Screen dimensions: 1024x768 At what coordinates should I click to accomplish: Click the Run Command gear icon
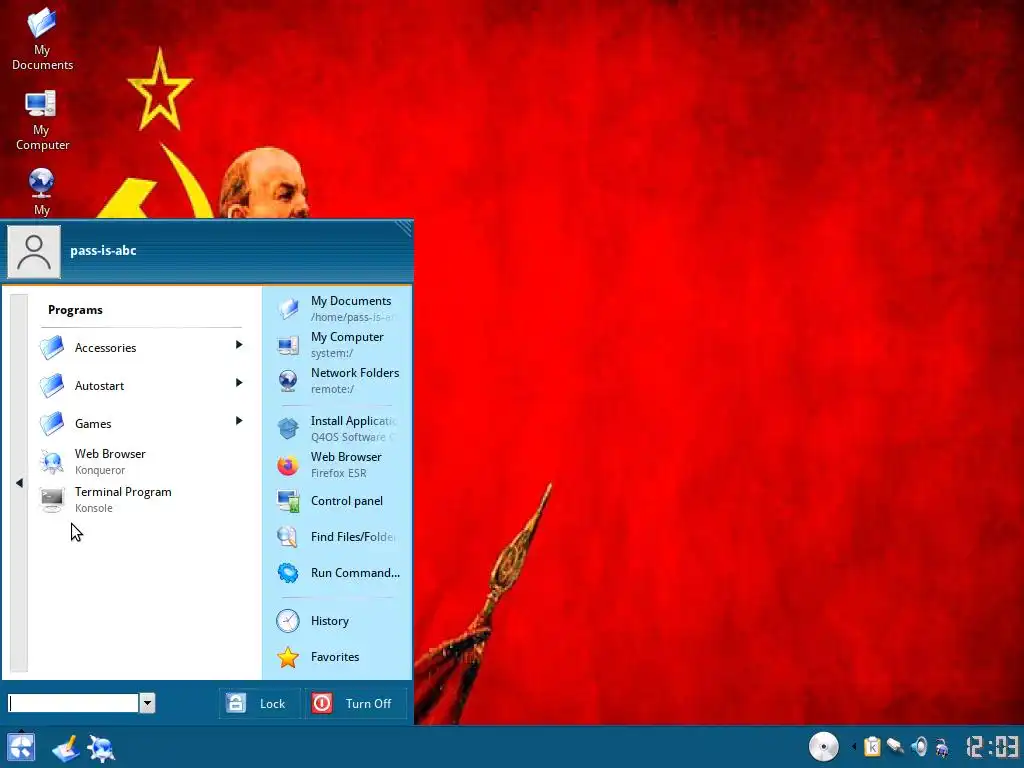tap(287, 573)
